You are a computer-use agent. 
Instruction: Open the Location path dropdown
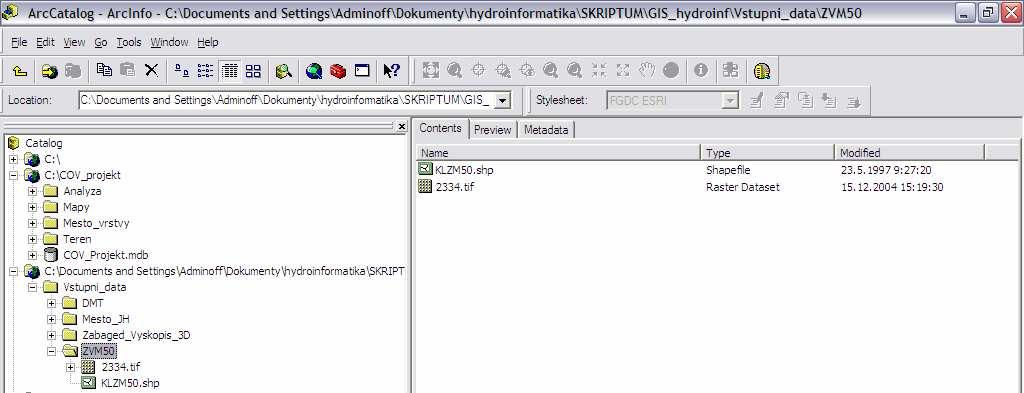(502, 101)
